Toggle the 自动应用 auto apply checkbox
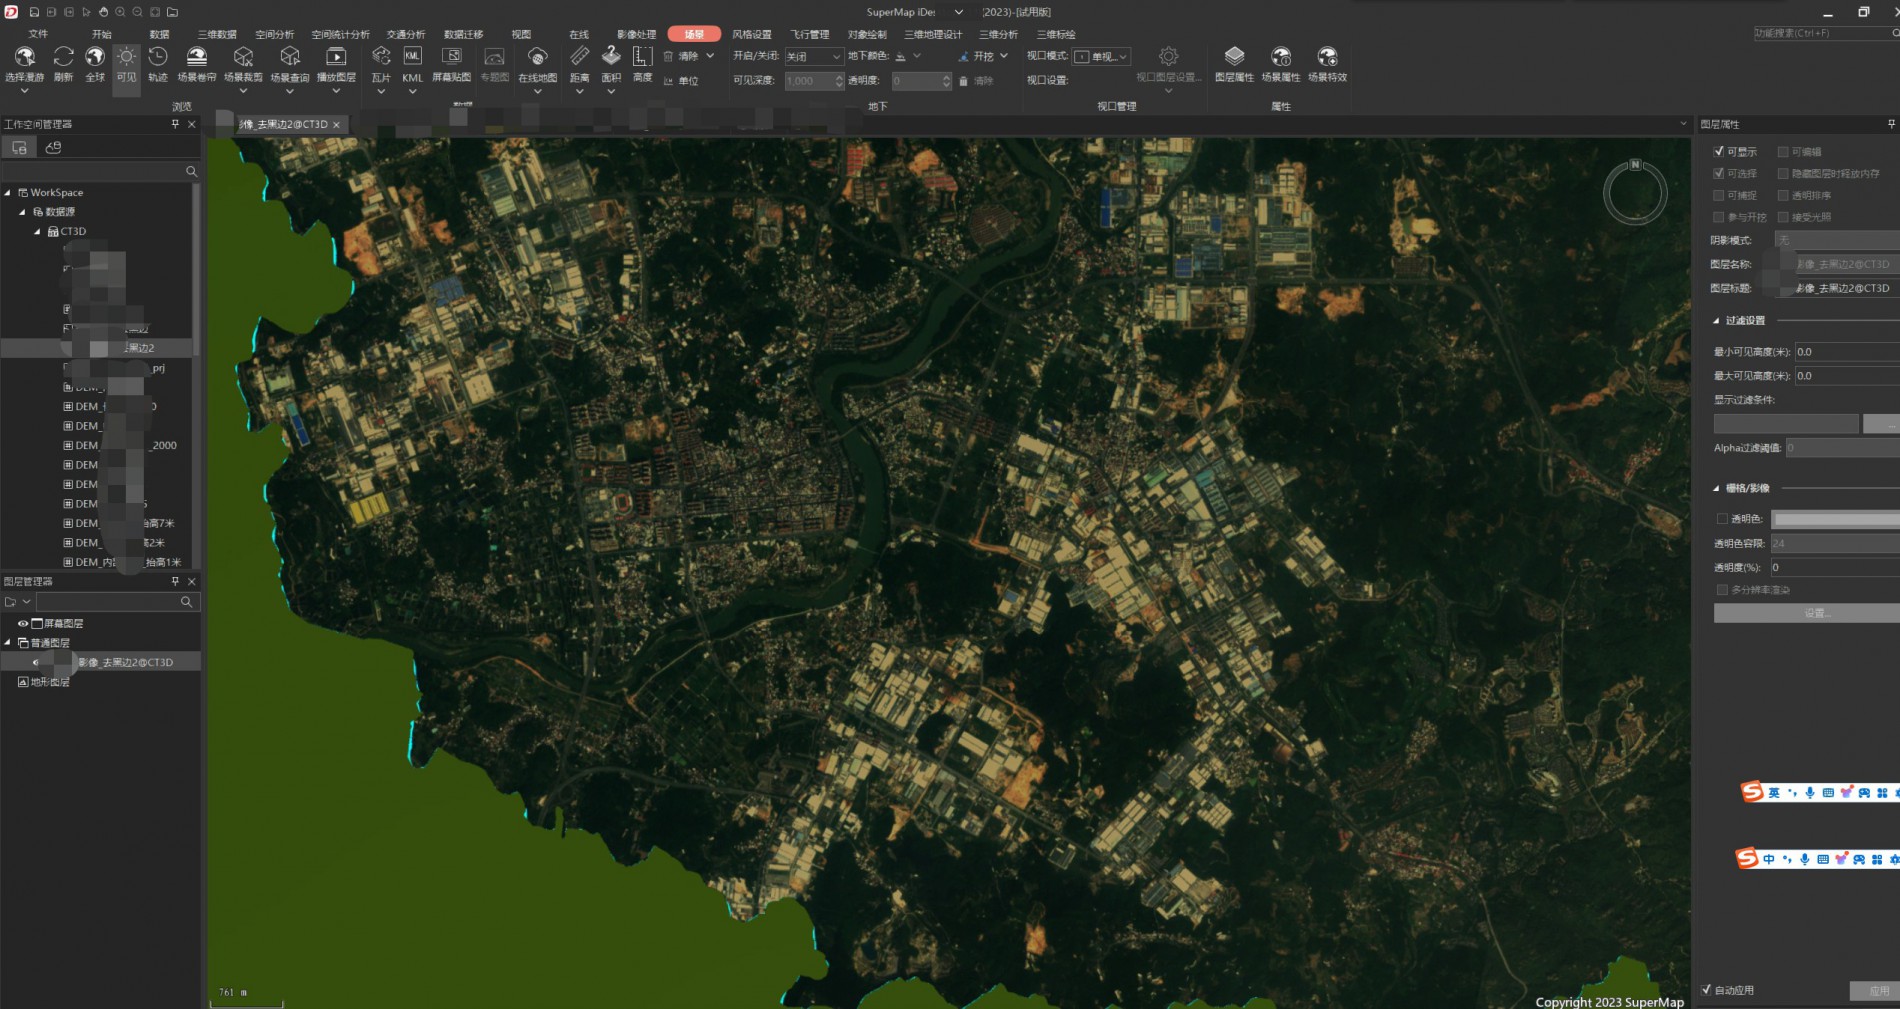This screenshot has height=1009, width=1900. pyautogui.click(x=1706, y=989)
